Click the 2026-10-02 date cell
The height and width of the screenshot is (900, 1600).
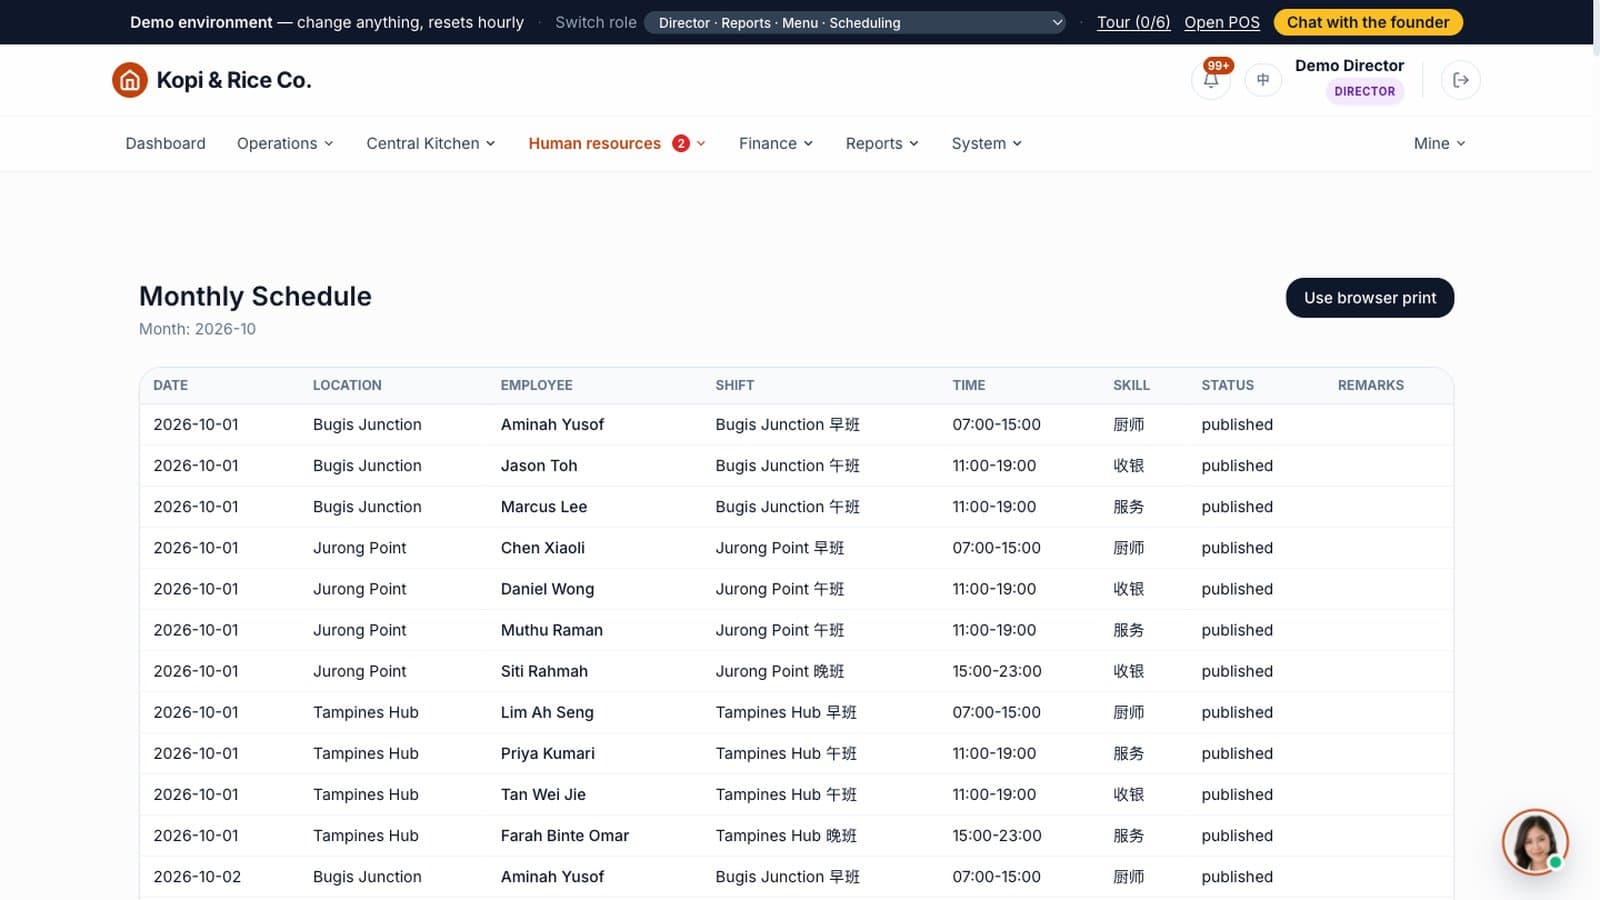coord(197,876)
